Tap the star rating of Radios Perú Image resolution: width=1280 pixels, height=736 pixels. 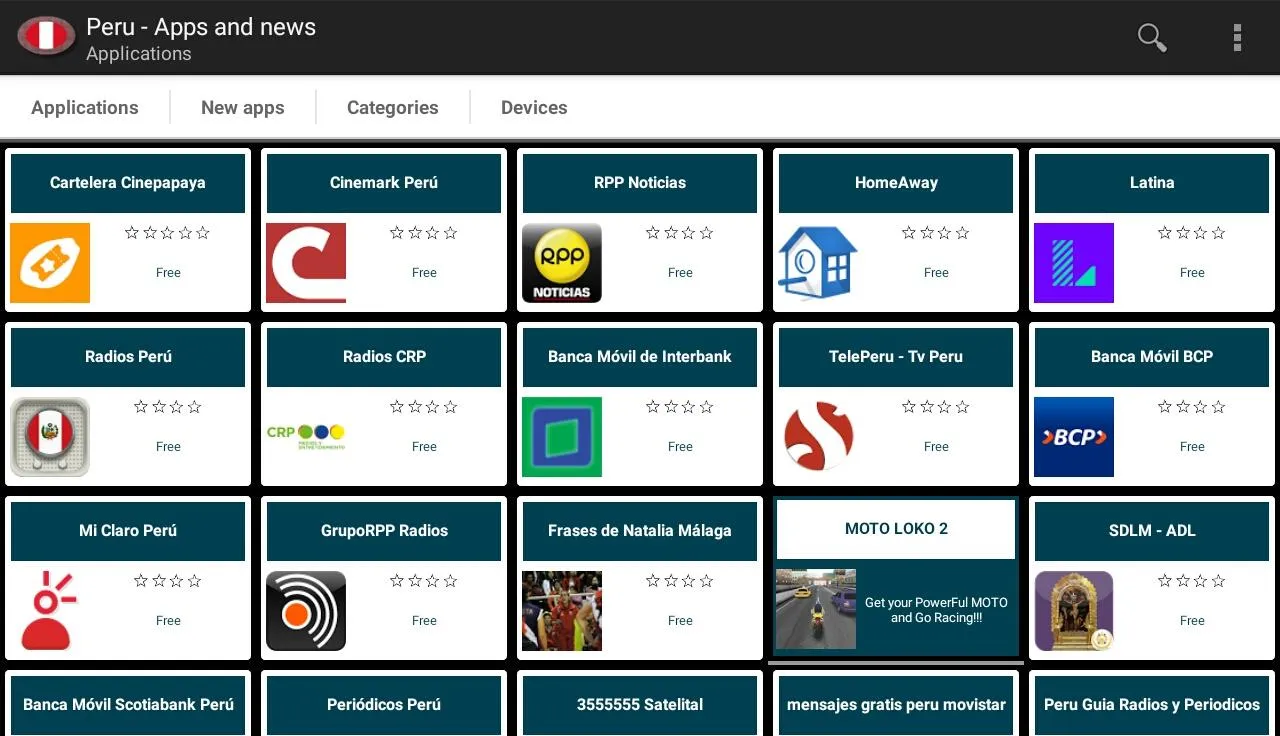pyautogui.click(x=168, y=407)
